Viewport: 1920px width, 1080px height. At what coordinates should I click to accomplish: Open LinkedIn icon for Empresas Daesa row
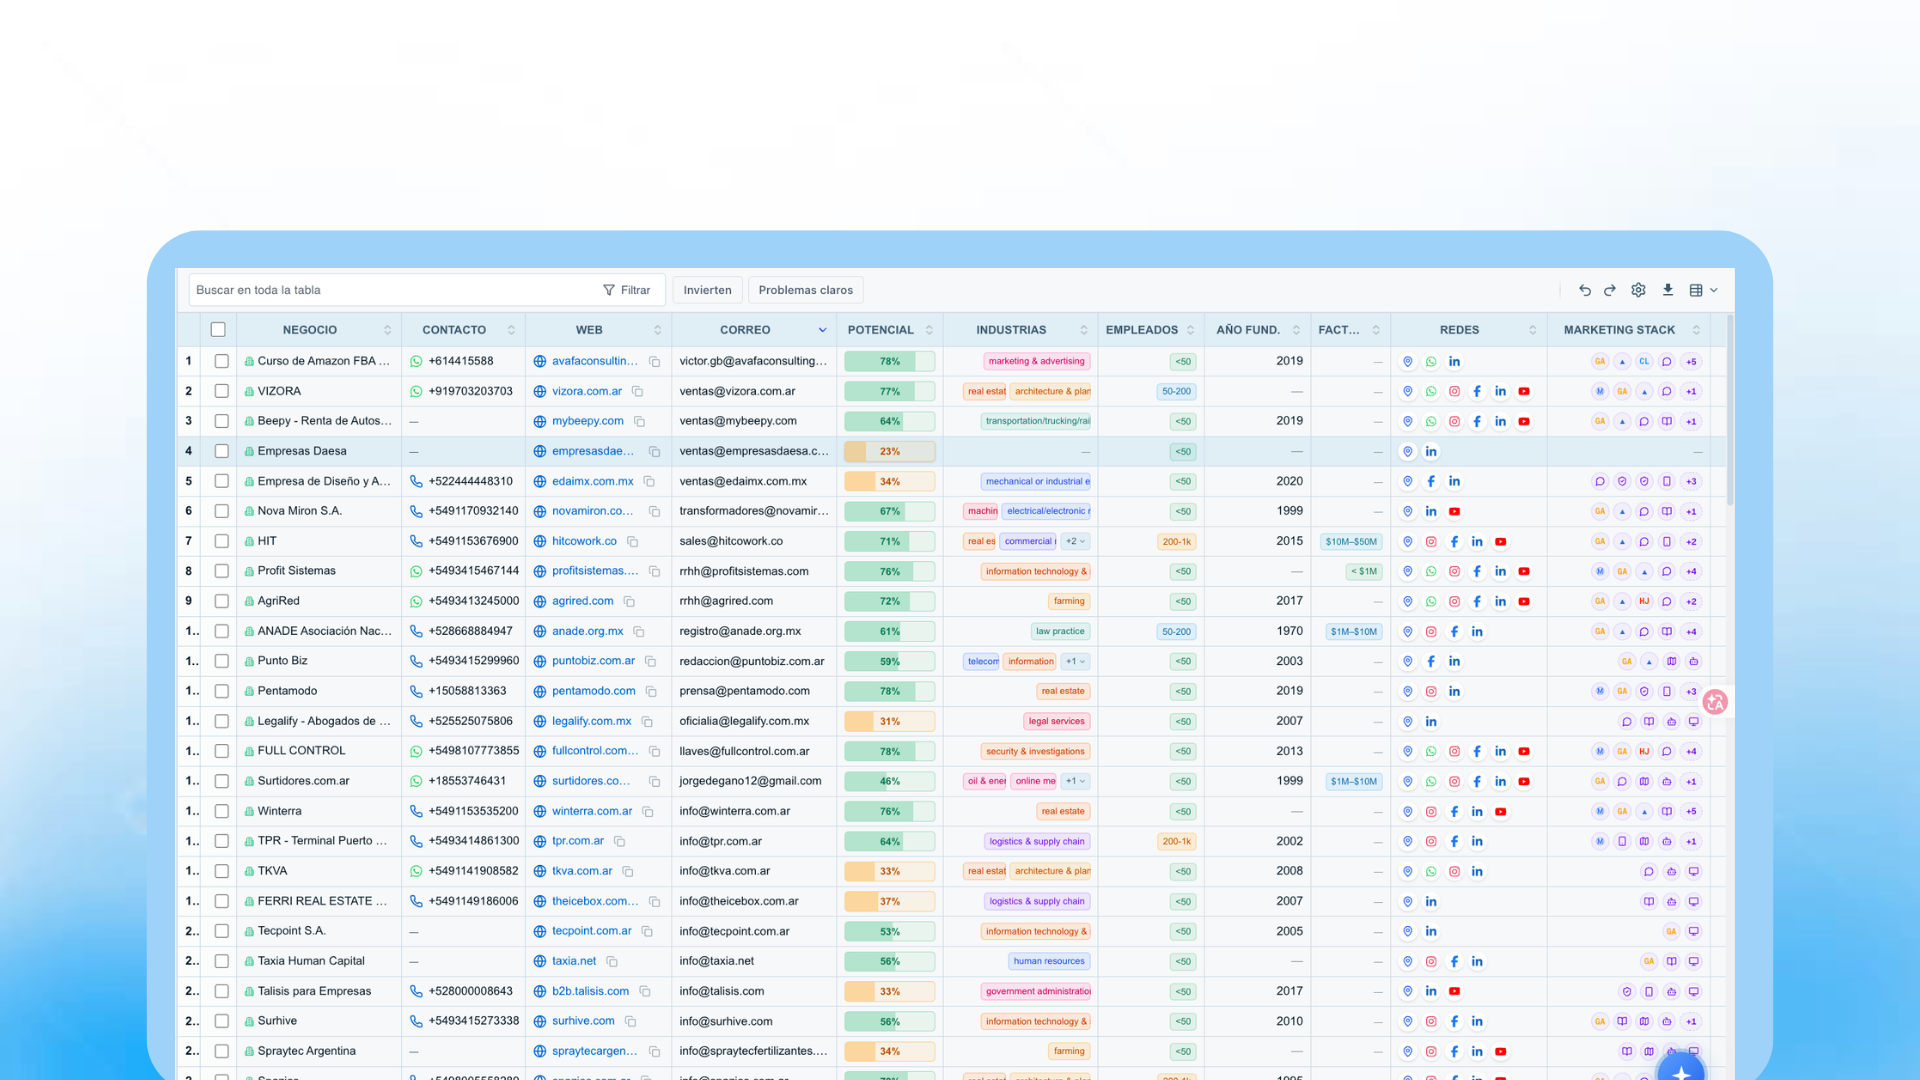[1431, 451]
